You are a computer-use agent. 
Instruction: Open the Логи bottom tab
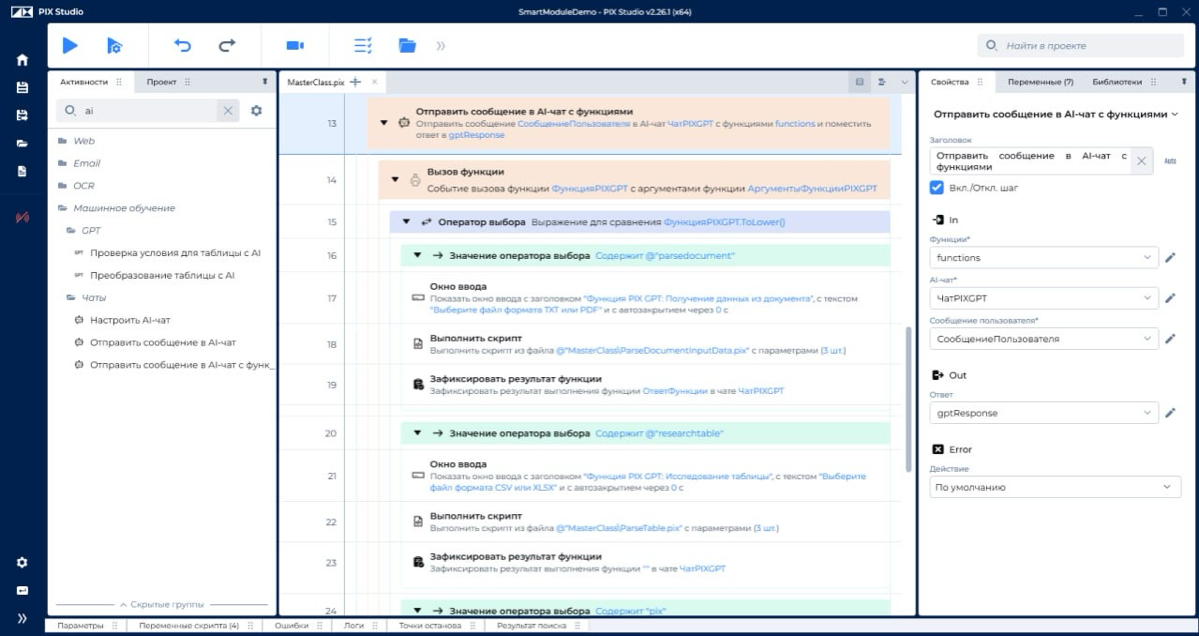point(354,625)
